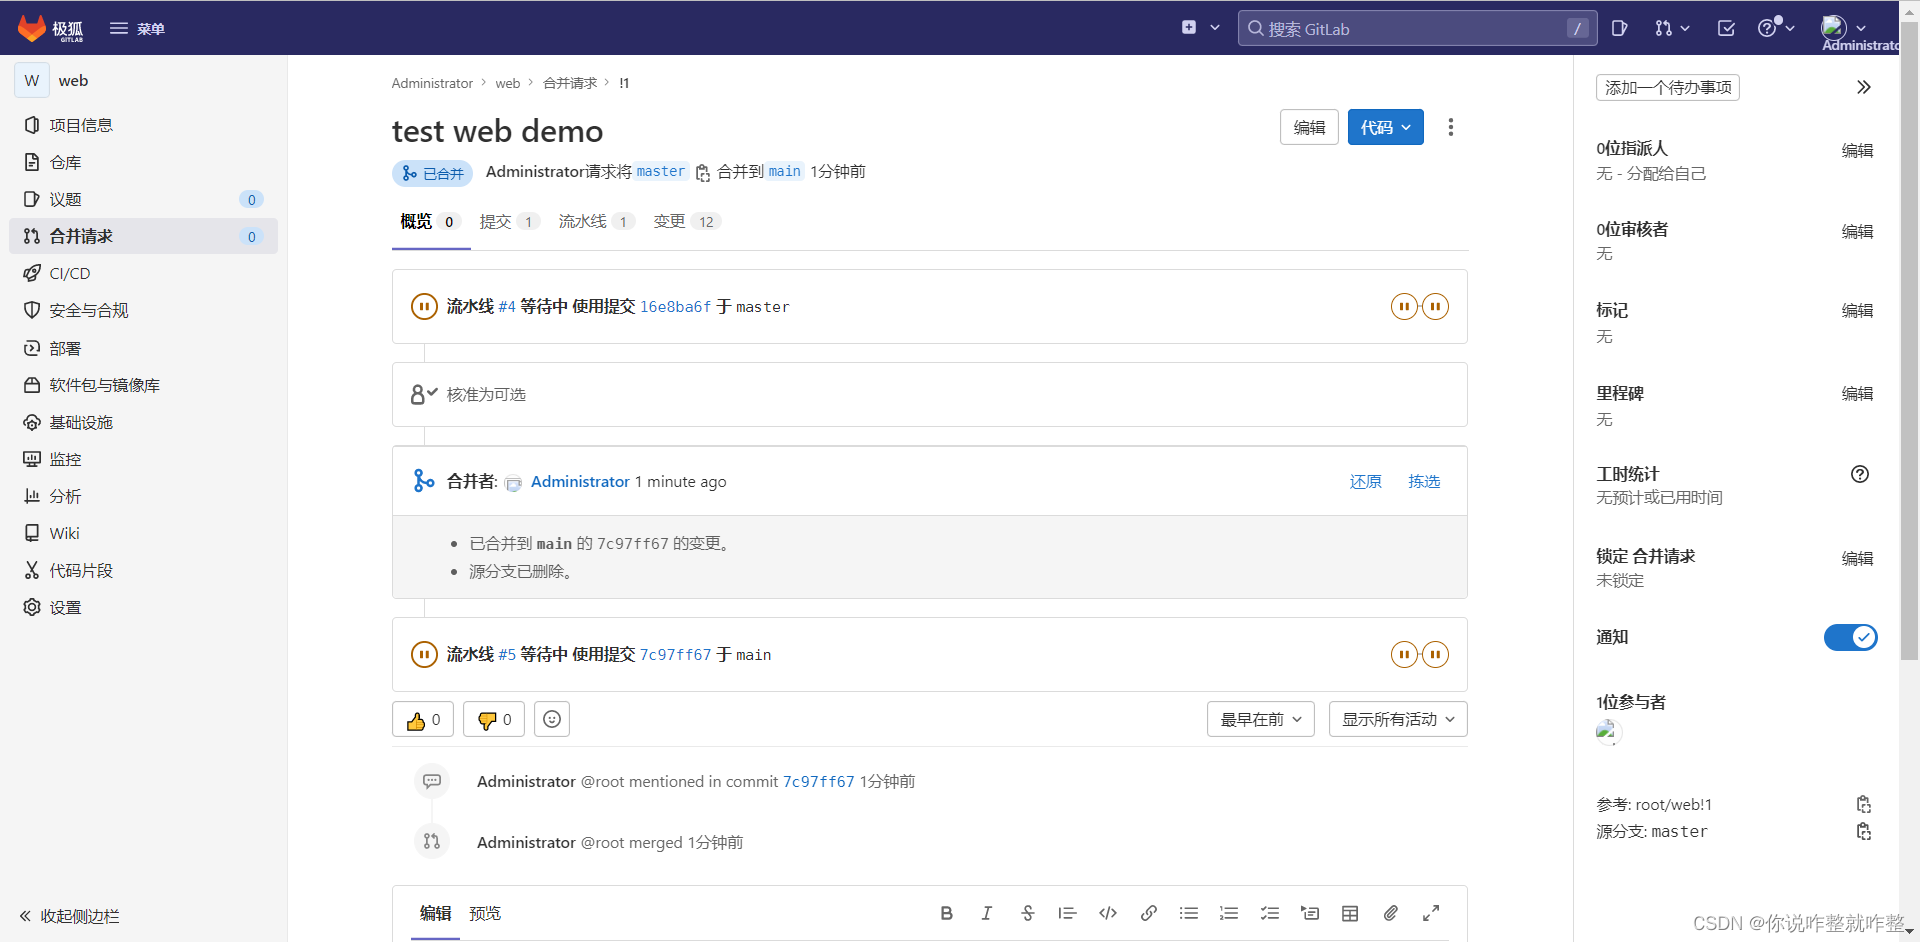Open the 菜单 hamburger menu
Screen dimensions: 1920x942
pyautogui.click(x=137, y=28)
